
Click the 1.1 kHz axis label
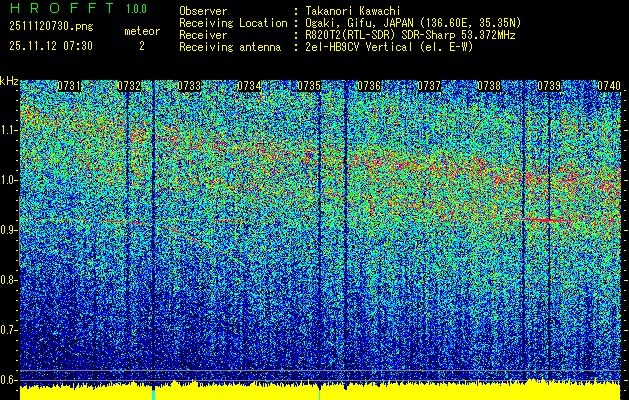[9, 129]
